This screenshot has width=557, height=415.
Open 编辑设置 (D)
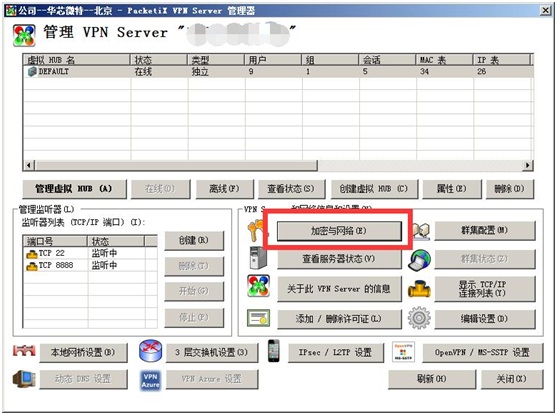pos(485,319)
